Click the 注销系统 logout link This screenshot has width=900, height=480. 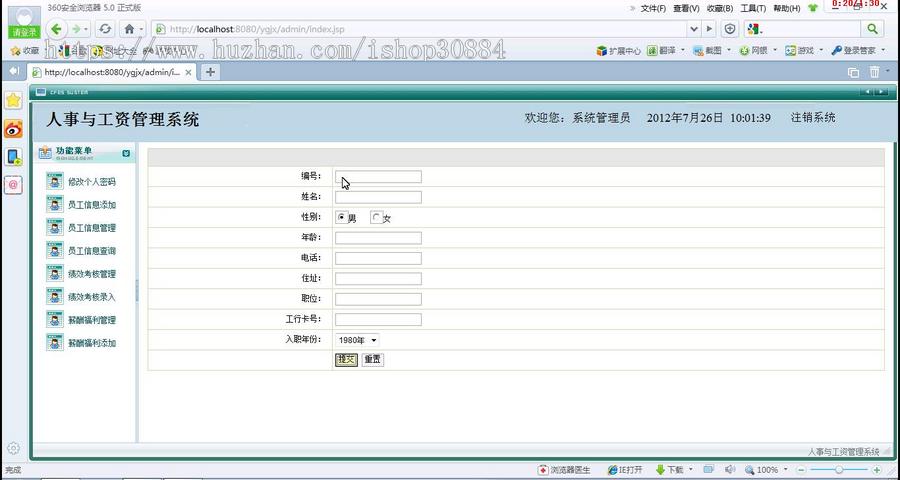(x=813, y=118)
